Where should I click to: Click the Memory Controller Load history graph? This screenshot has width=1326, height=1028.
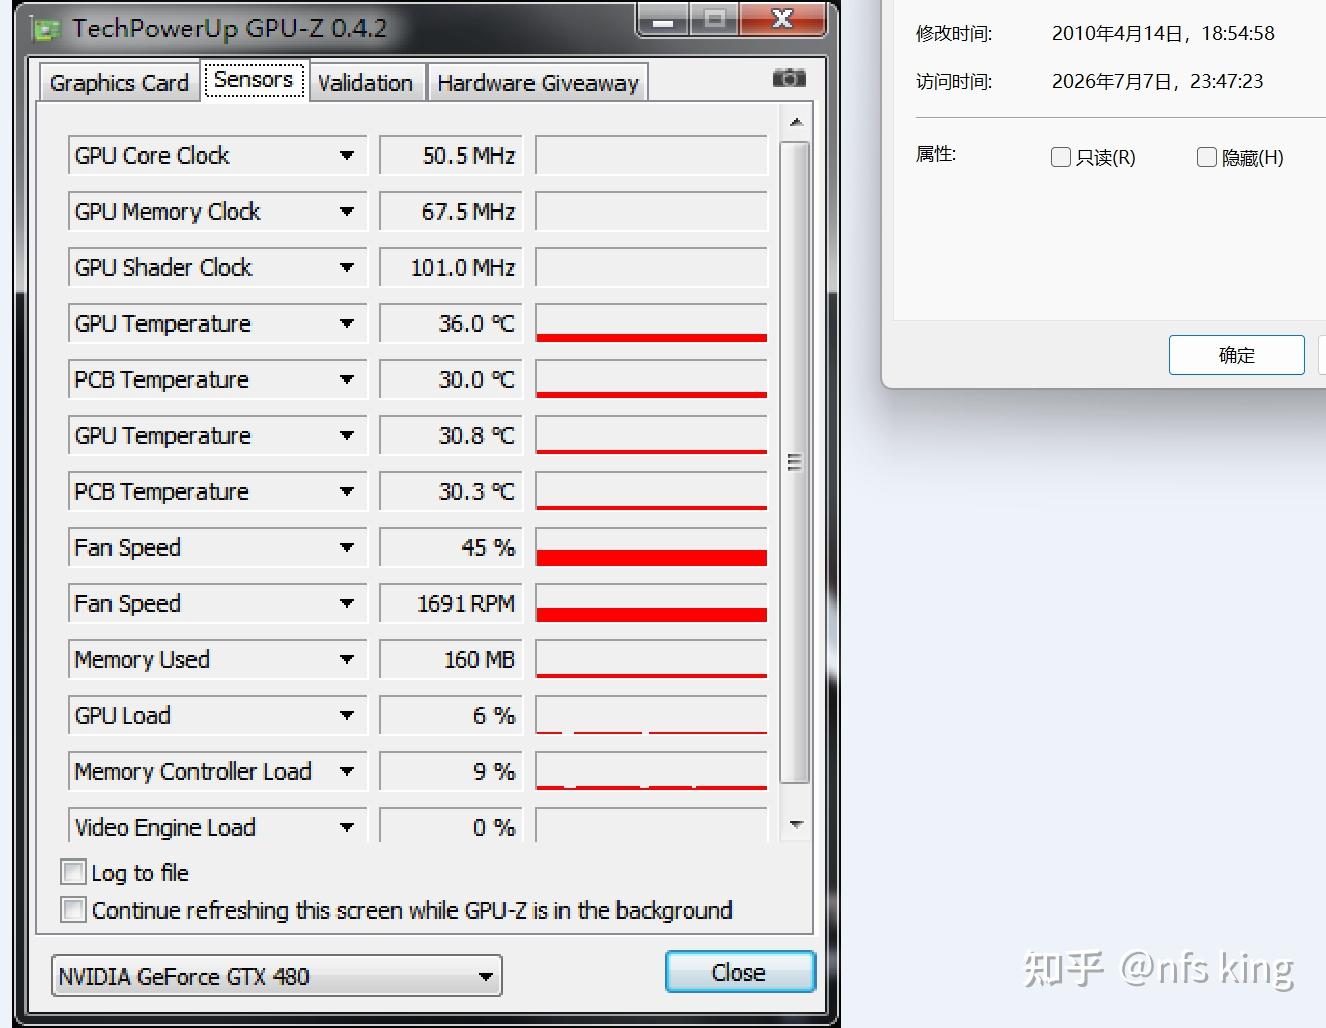652,771
